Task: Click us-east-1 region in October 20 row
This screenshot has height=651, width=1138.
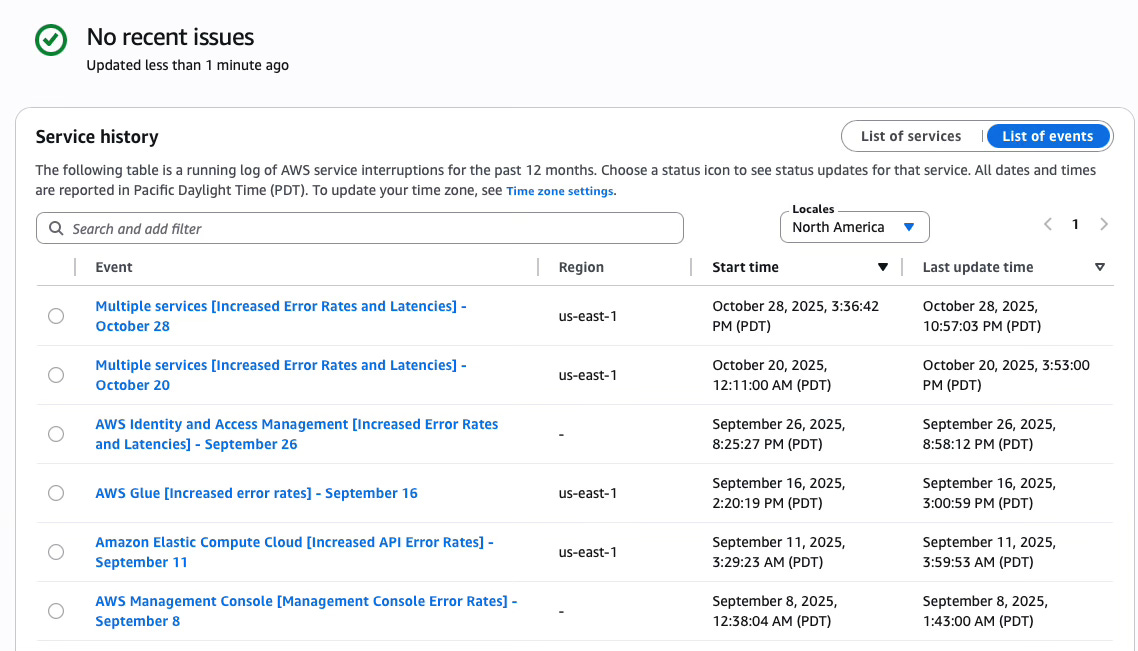Action: (x=588, y=374)
